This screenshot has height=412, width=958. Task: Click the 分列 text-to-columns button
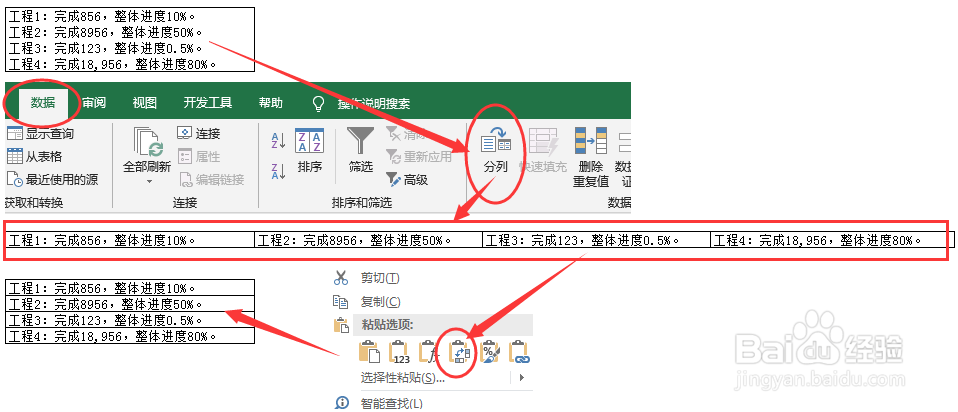coord(495,151)
